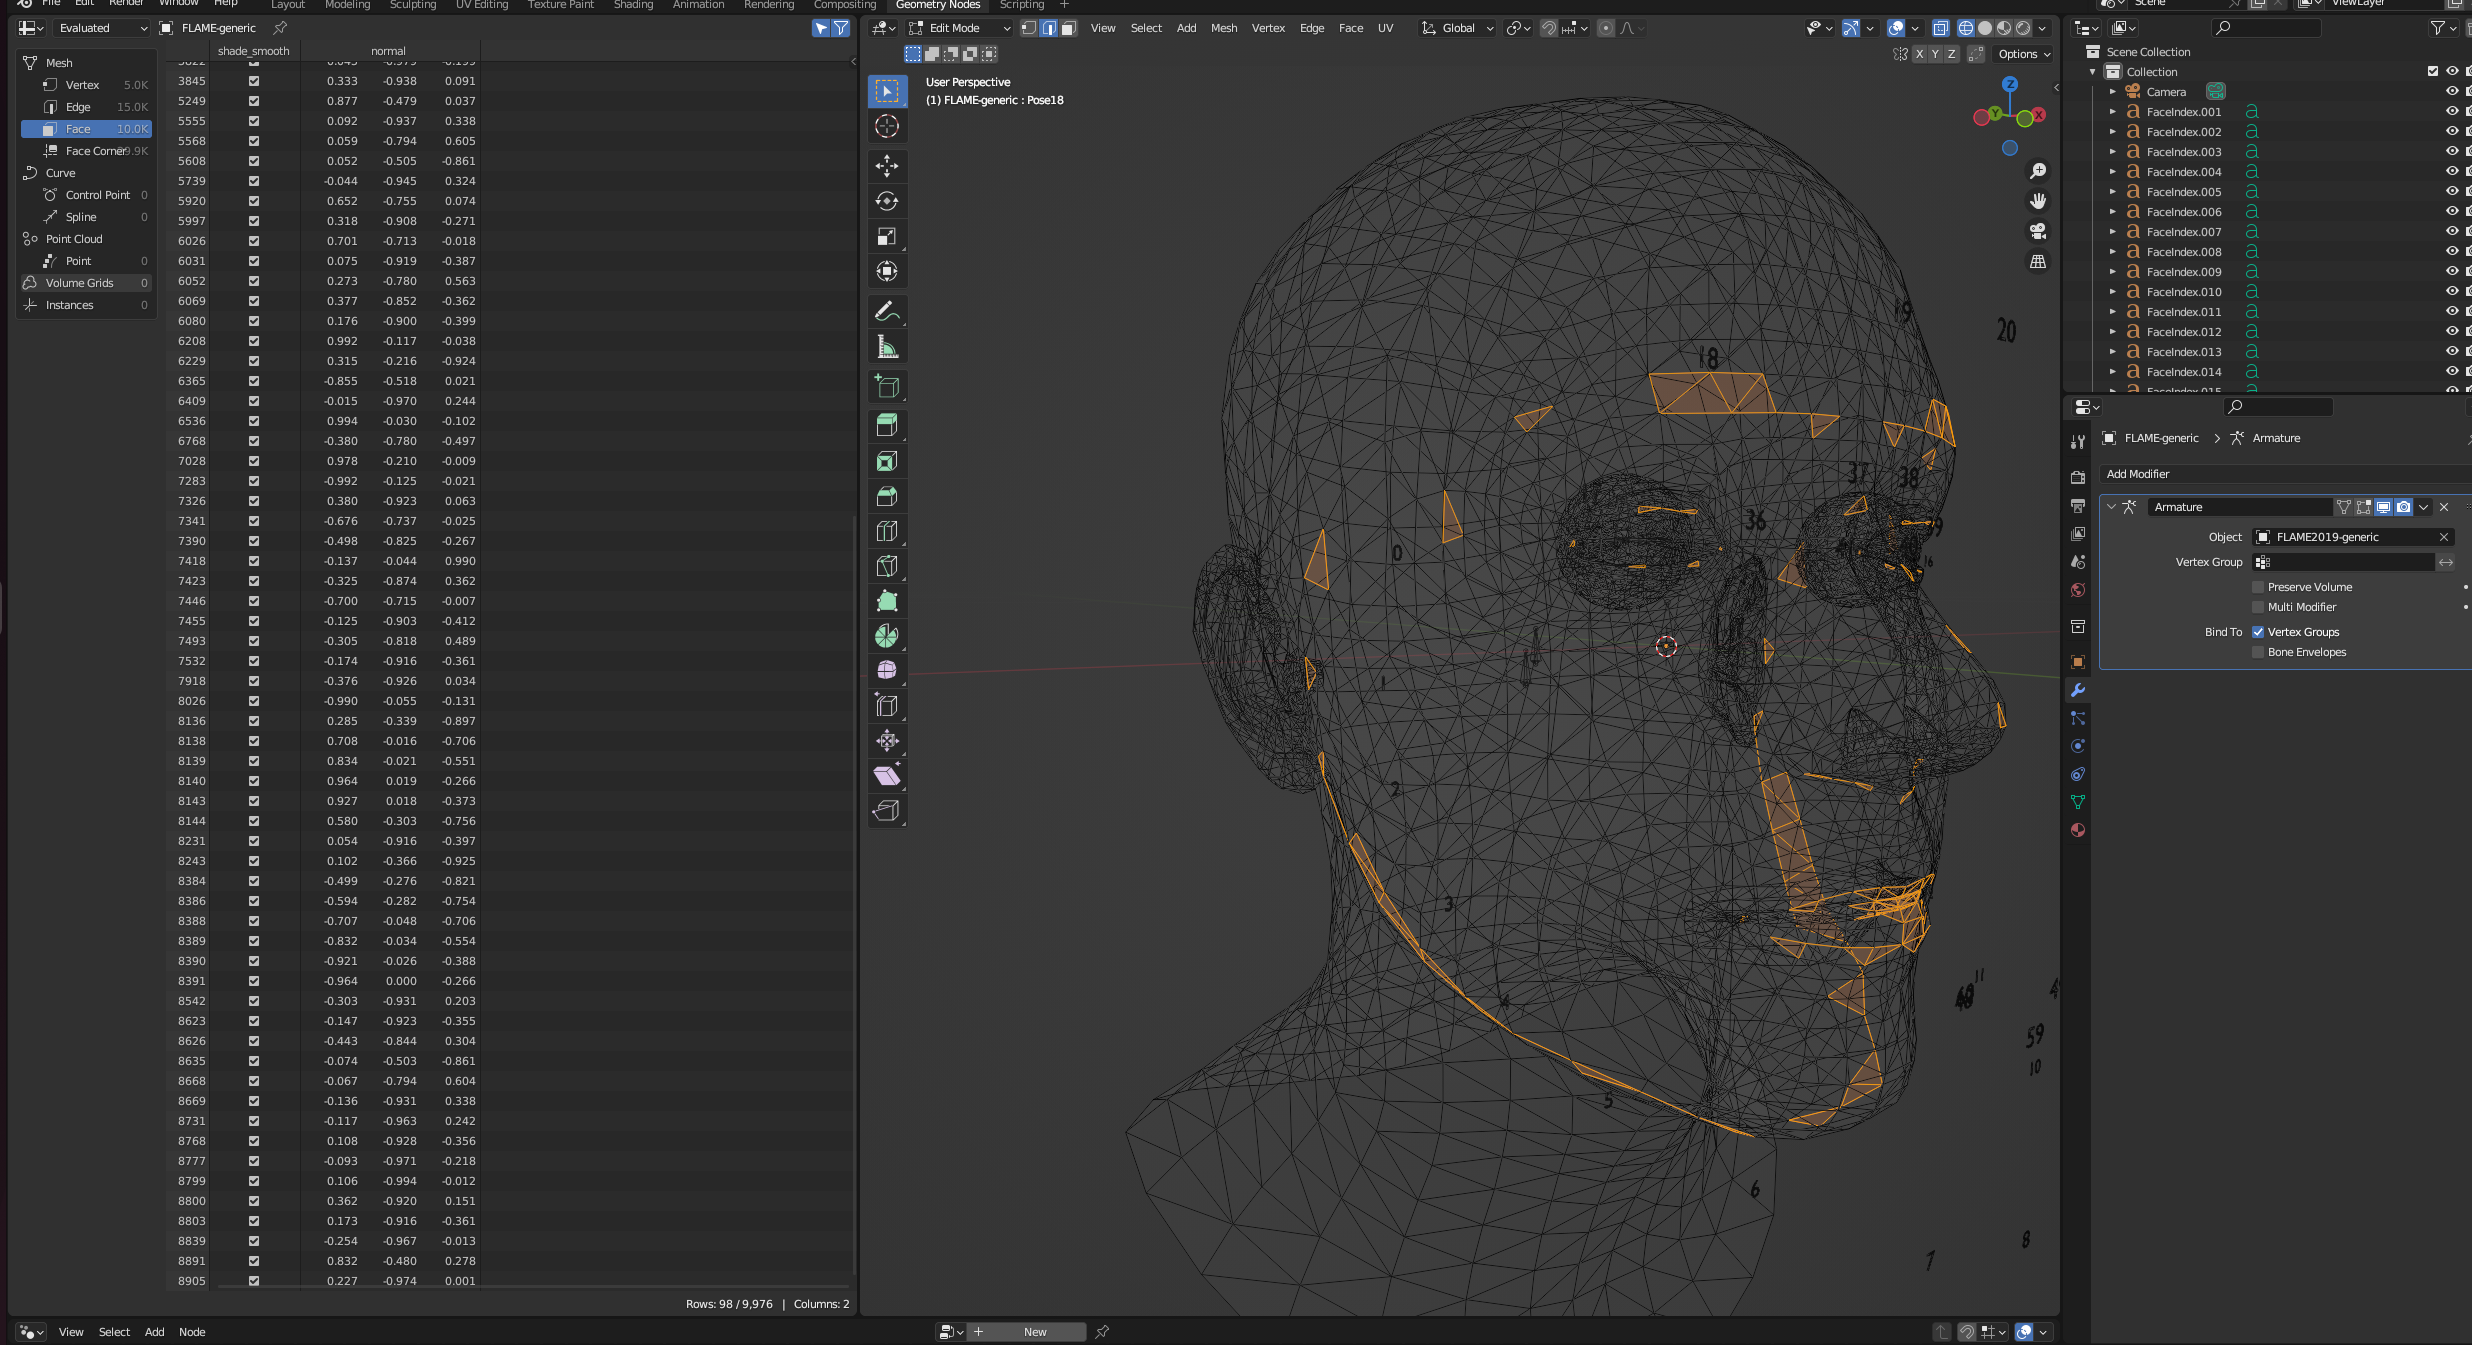2472x1345 pixels.
Task: Select the 3D Cursor tool
Action: click(886, 126)
